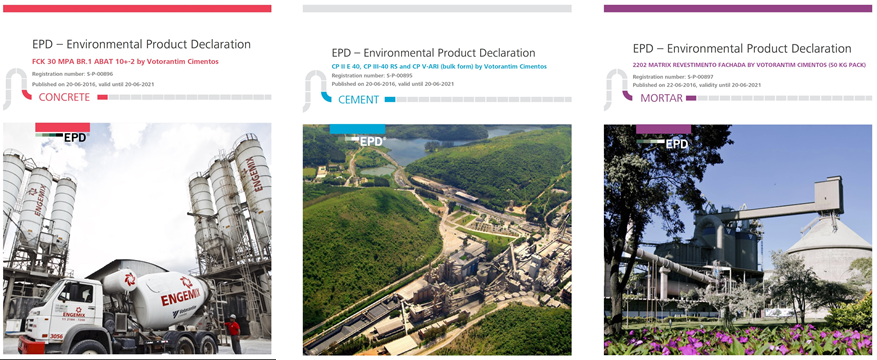Select the CONCRETE category label

[x=64, y=97]
